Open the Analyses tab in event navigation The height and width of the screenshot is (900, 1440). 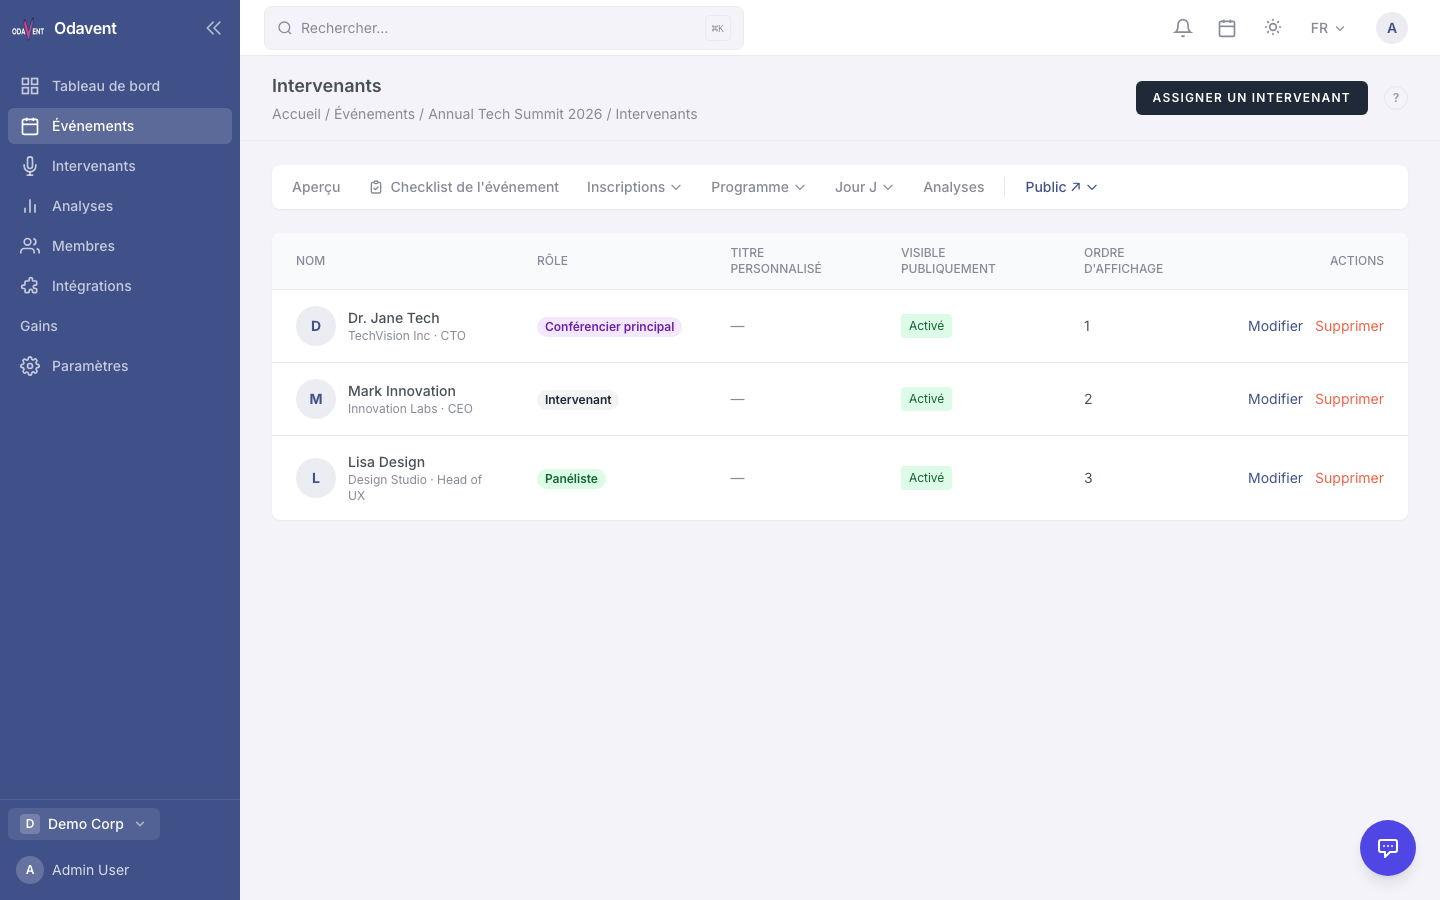[x=953, y=187]
